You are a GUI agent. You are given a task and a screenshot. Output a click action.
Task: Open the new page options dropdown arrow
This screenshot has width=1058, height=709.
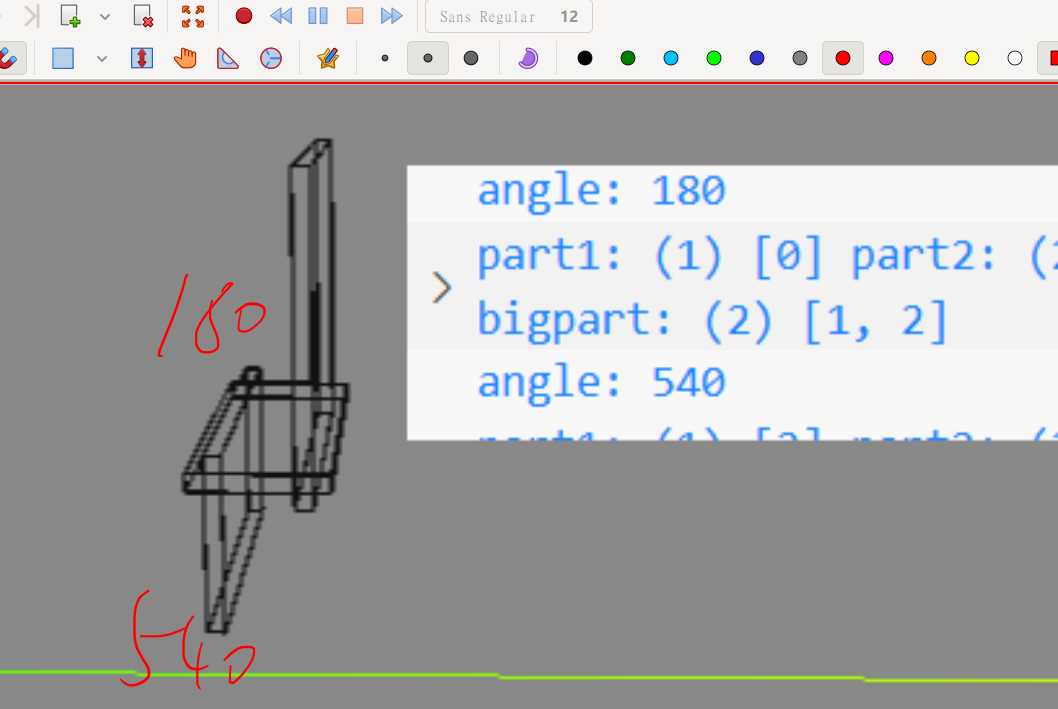[x=105, y=16]
